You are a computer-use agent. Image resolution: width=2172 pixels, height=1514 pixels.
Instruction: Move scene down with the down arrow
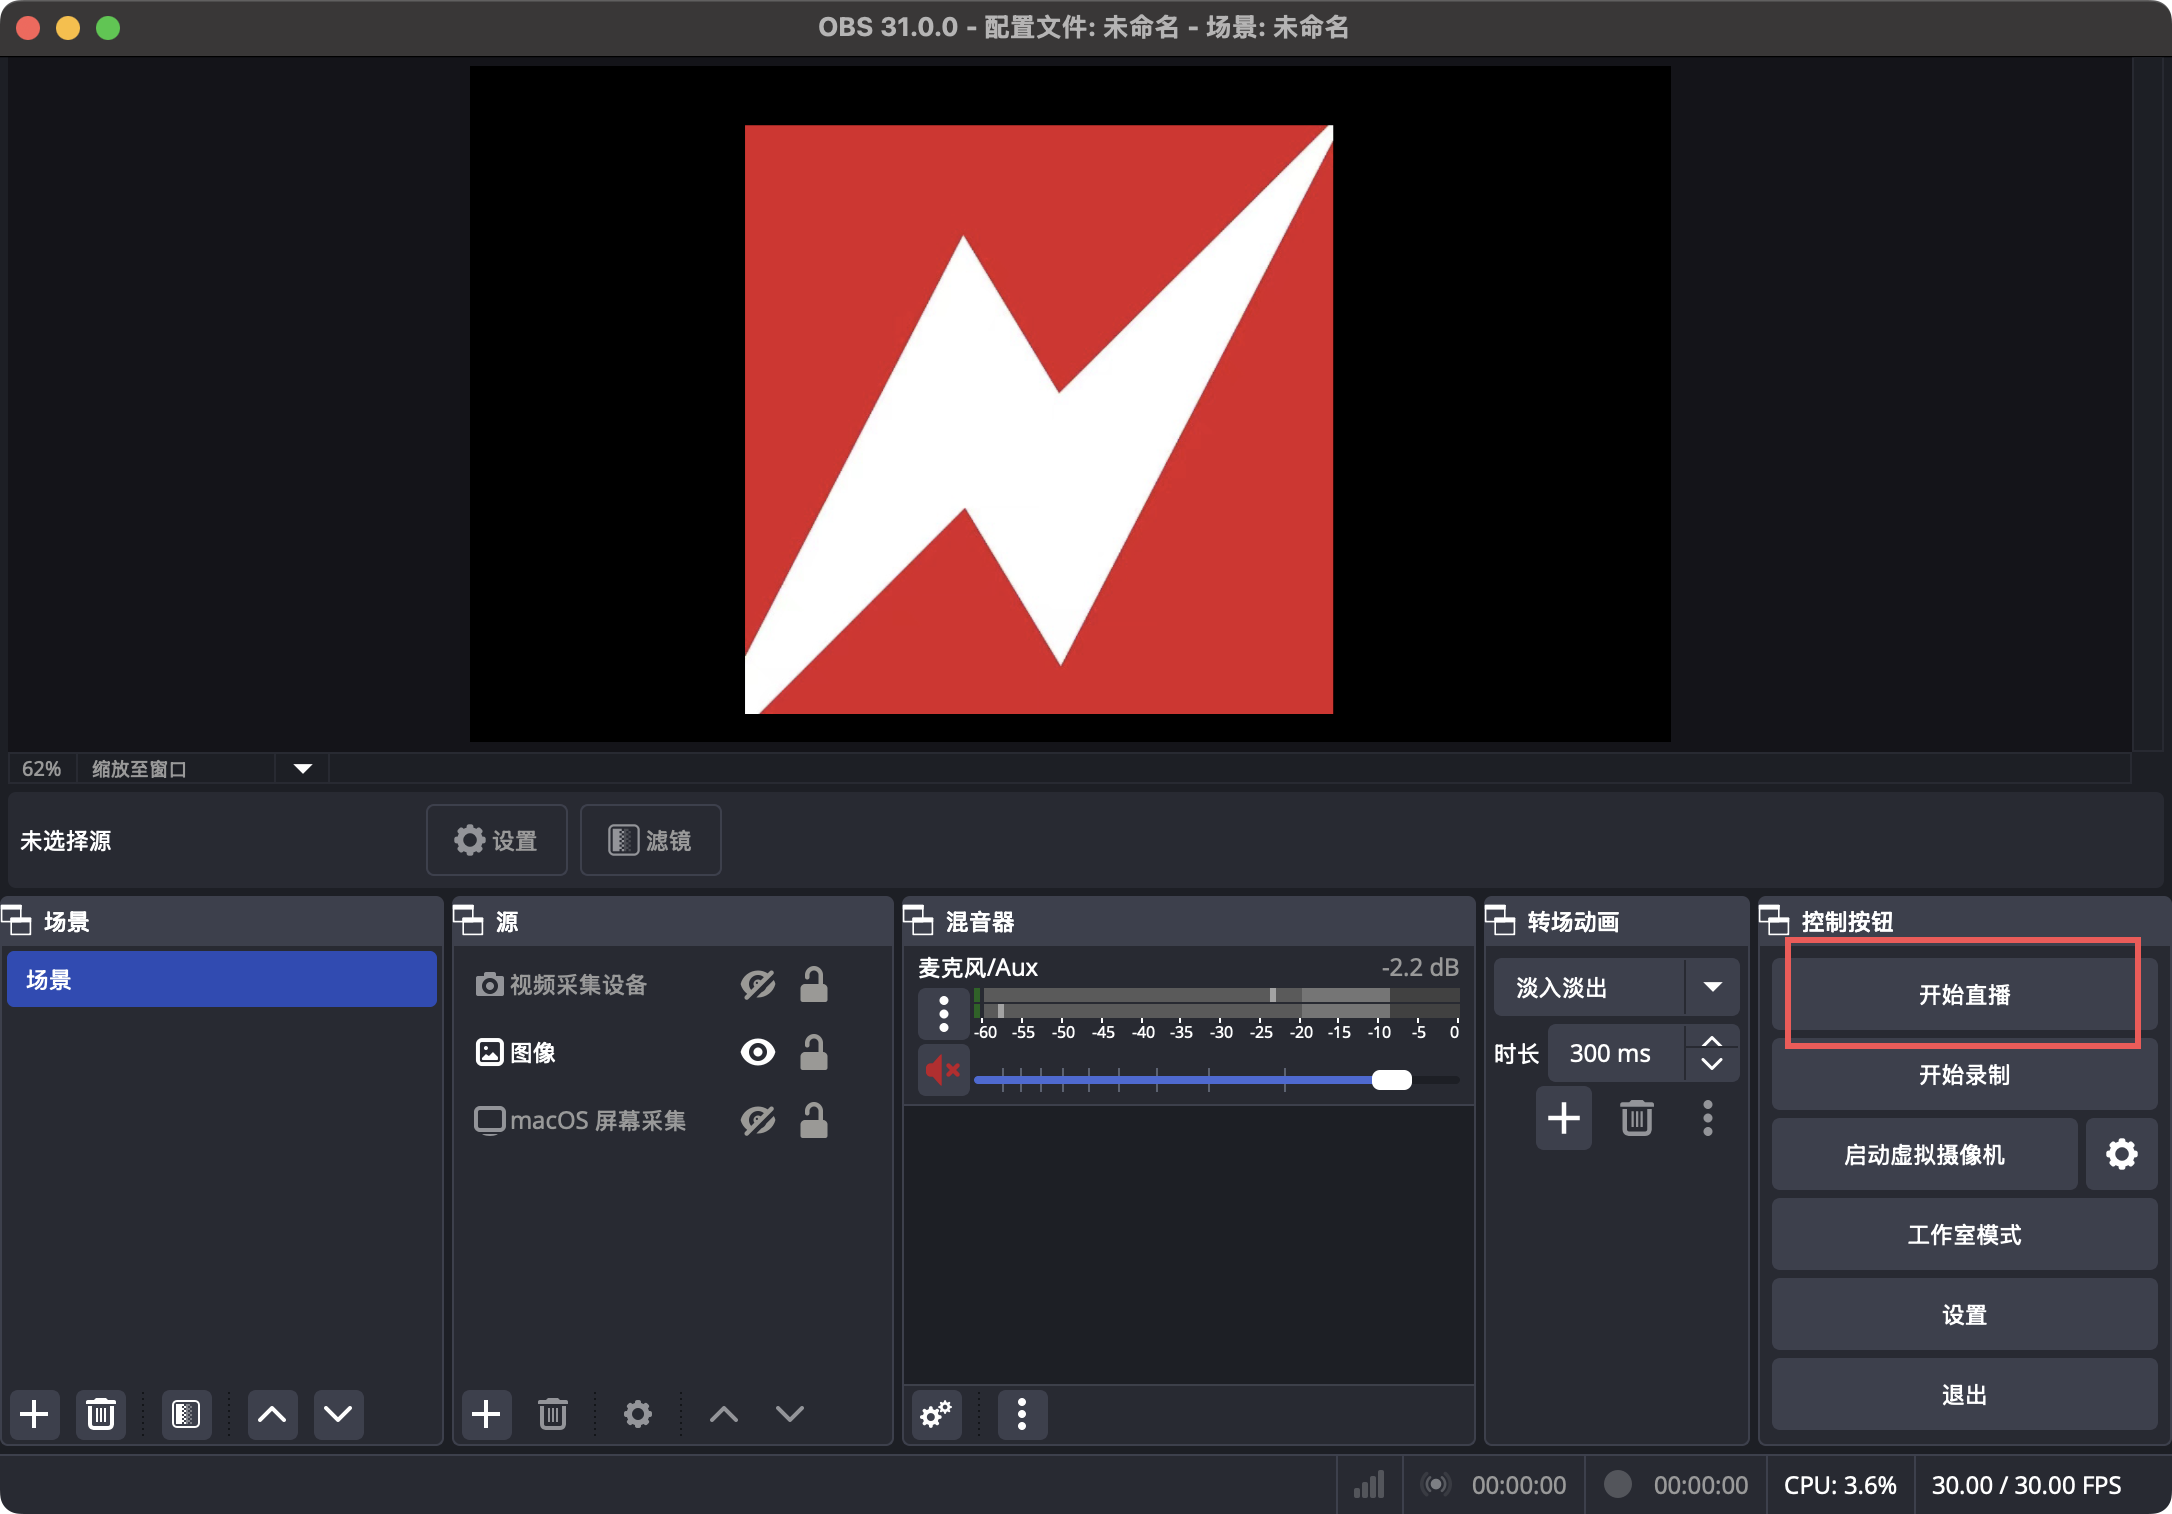coord(338,1414)
